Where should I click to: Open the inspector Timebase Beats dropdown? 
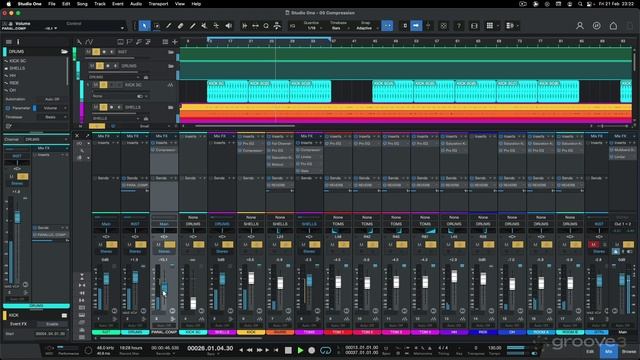(x=53, y=117)
